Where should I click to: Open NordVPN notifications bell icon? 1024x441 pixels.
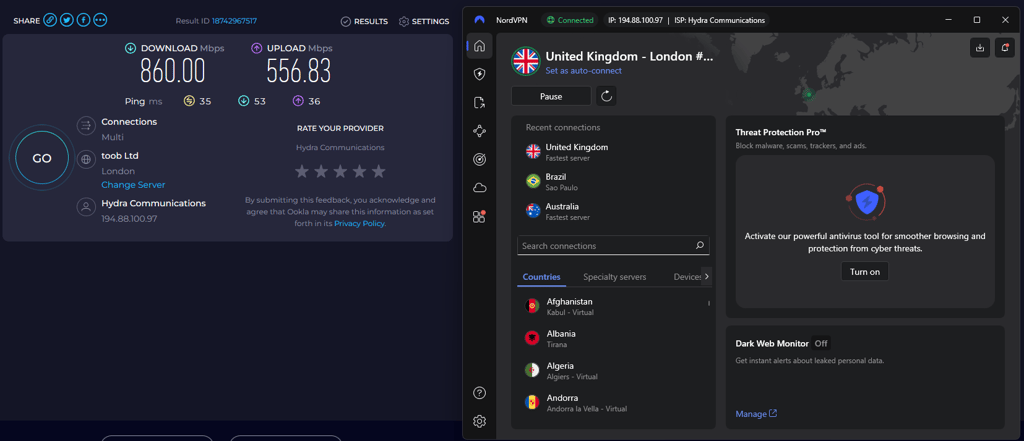click(x=1004, y=48)
